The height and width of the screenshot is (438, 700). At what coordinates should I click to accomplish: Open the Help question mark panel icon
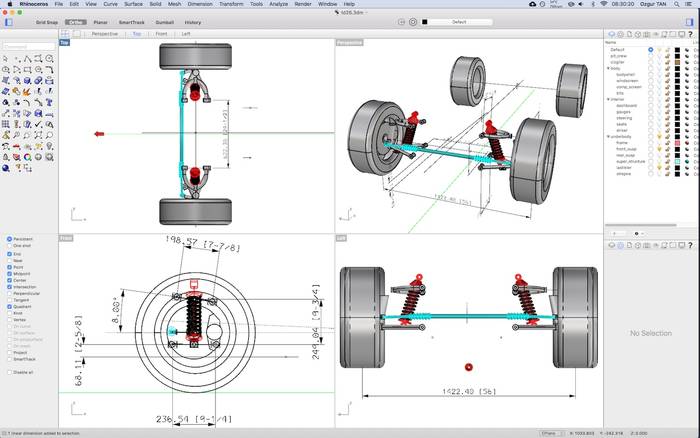pos(691,35)
